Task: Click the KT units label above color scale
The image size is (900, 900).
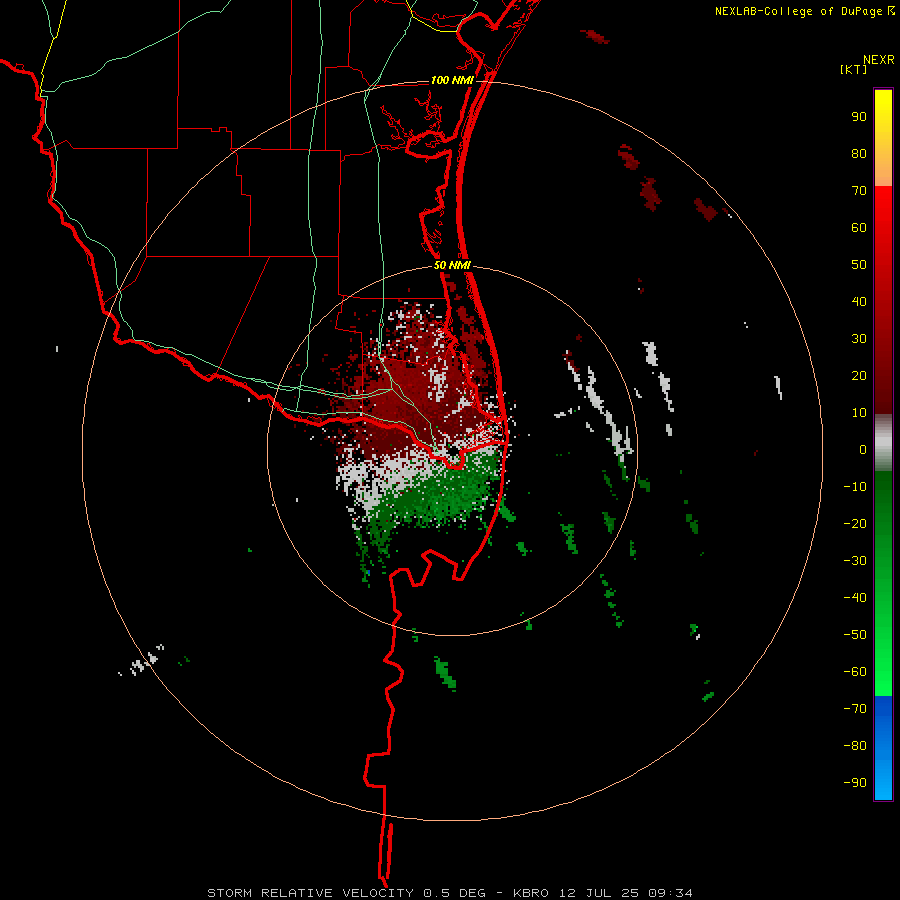Action: click(x=854, y=69)
